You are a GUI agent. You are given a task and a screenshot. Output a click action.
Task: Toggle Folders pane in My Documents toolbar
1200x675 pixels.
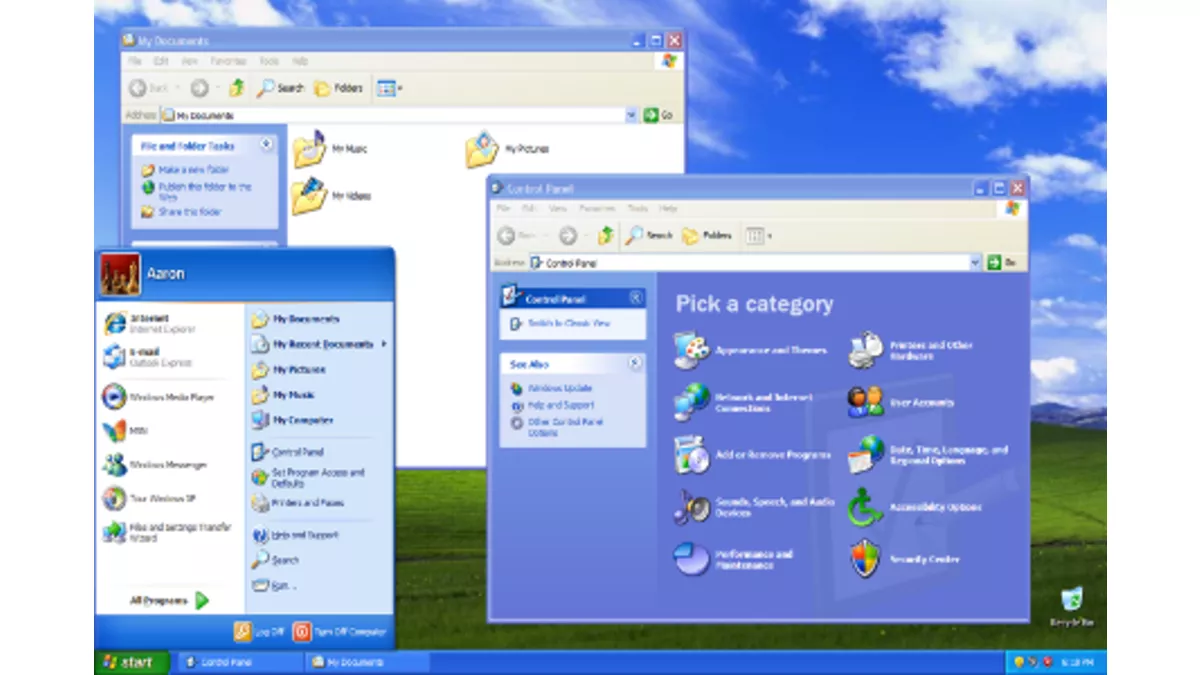click(339, 88)
